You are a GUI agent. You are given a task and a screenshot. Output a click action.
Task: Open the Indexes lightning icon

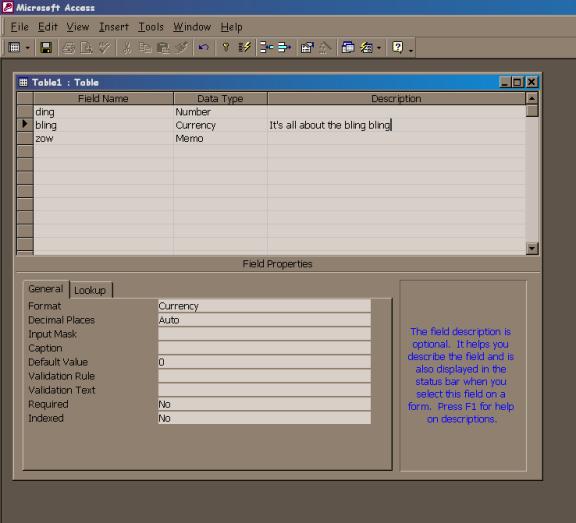(244, 48)
